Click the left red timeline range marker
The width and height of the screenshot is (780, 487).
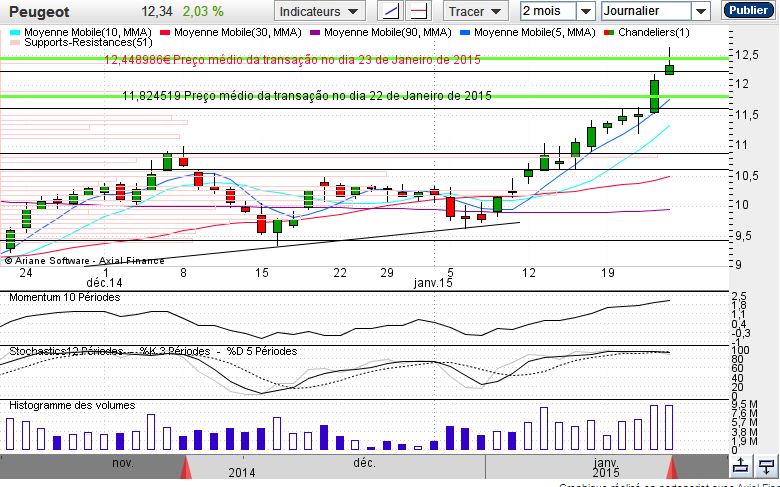(186, 468)
